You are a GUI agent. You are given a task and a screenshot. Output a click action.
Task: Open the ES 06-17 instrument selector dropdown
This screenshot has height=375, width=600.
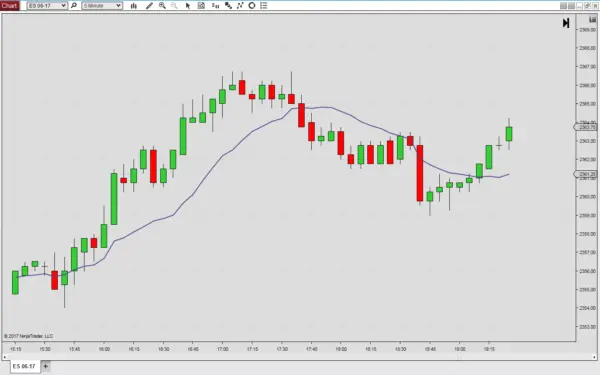coord(47,6)
